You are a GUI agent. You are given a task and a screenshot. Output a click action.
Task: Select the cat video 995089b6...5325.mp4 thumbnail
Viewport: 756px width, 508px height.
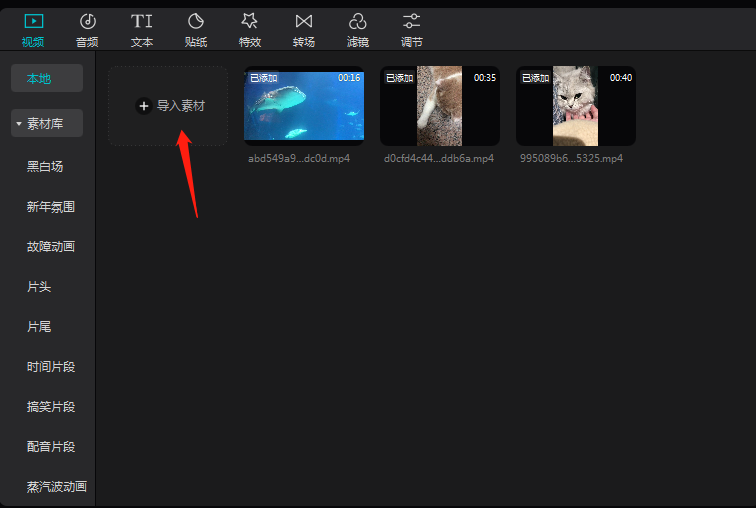coord(576,106)
